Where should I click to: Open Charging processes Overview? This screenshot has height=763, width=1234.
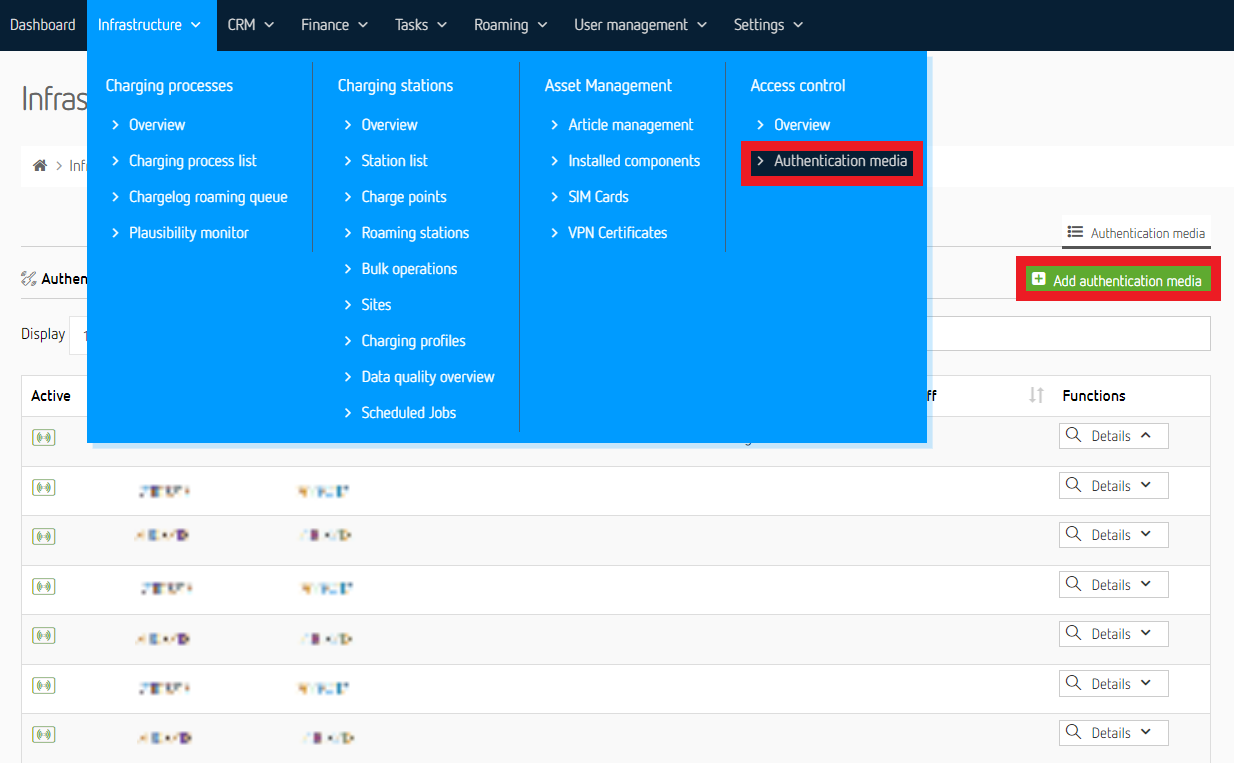click(157, 125)
